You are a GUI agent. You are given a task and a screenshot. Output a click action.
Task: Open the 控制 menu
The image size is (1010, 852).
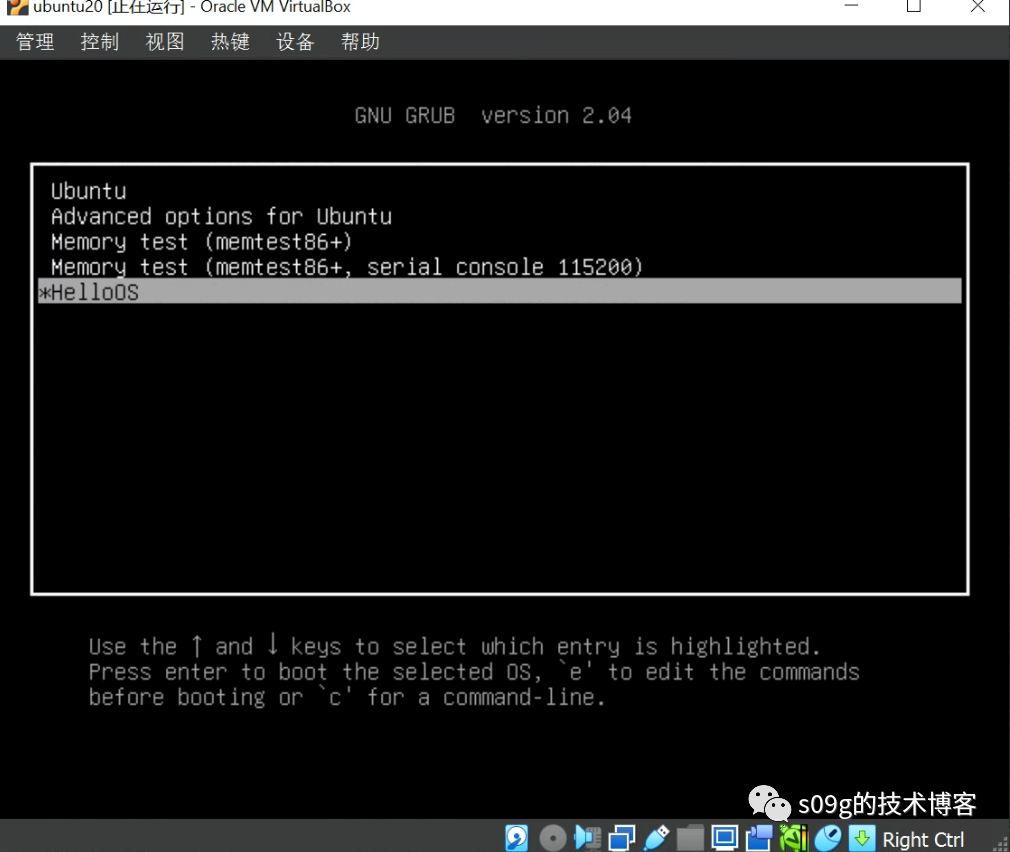click(100, 42)
